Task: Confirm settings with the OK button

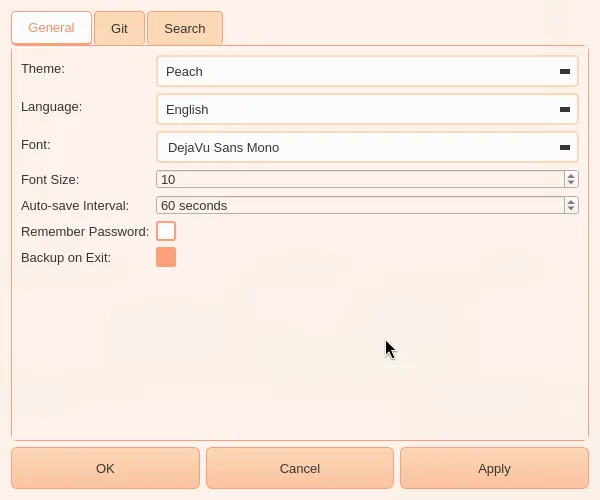Action: pyautogui.click(x=105, y=468)
